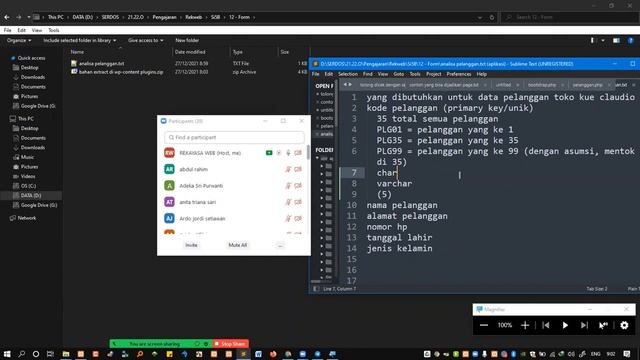Screen dimensions: 640x360
Task: Click the Mute All button
Action: pos(238,245)
